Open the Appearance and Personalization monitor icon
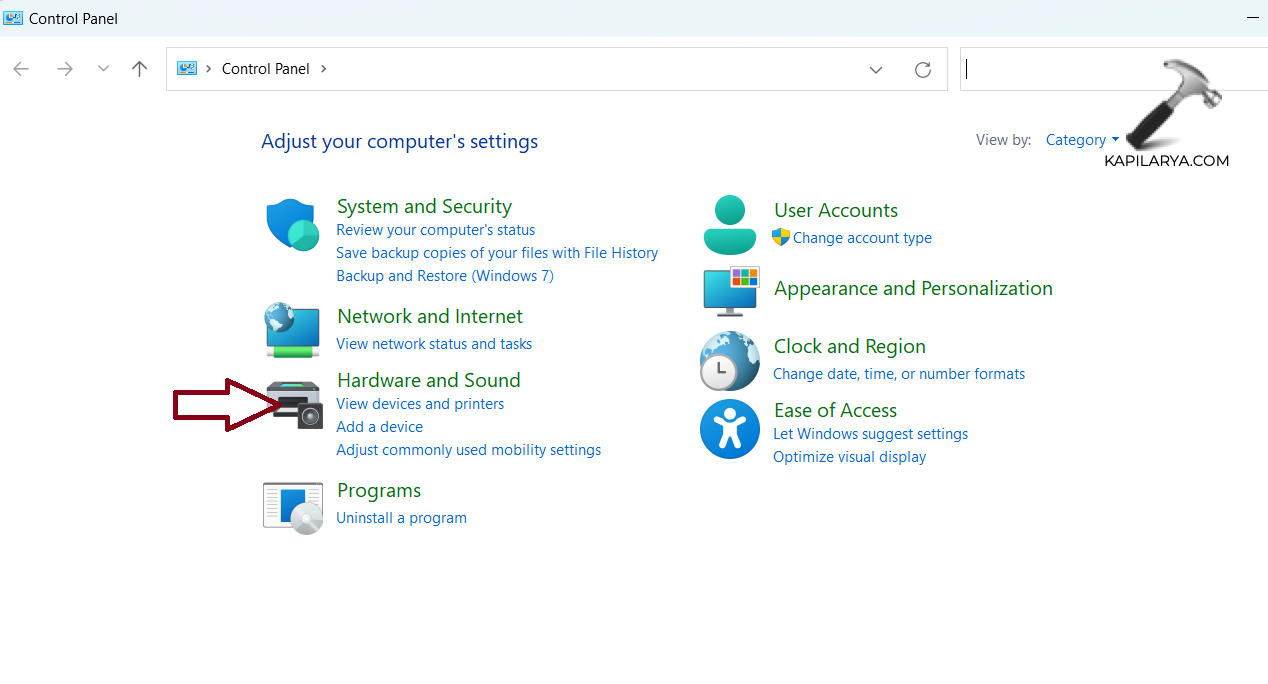This screenshot has width=1268, height=684. (x=731, y=291)
